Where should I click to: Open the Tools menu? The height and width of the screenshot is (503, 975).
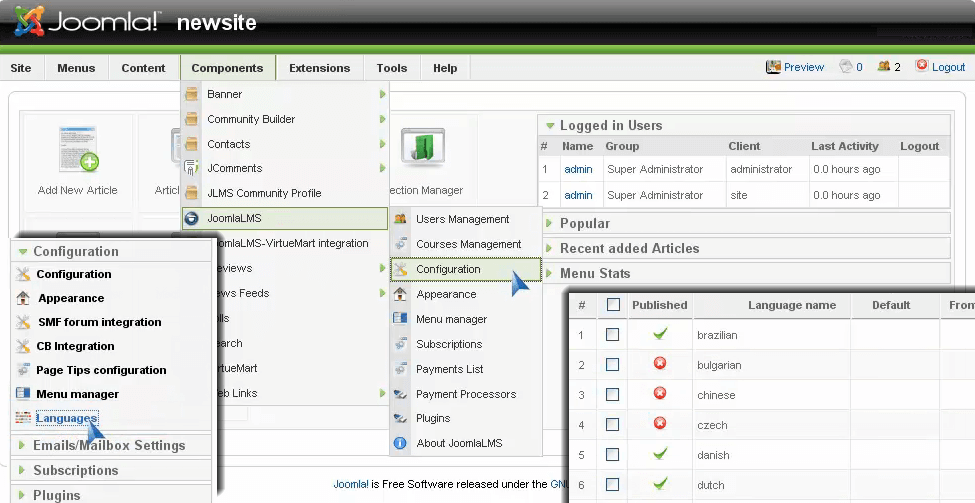[392, 68]
